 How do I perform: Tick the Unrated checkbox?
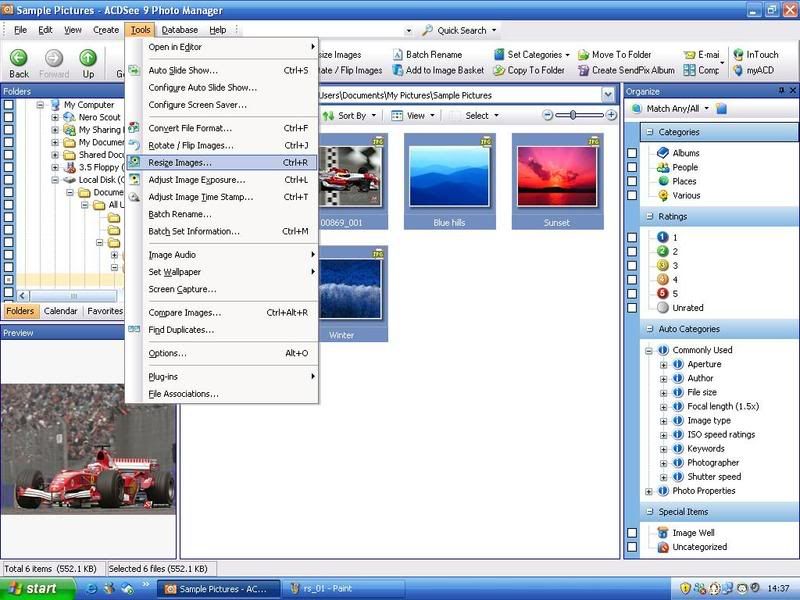point(632,308)
